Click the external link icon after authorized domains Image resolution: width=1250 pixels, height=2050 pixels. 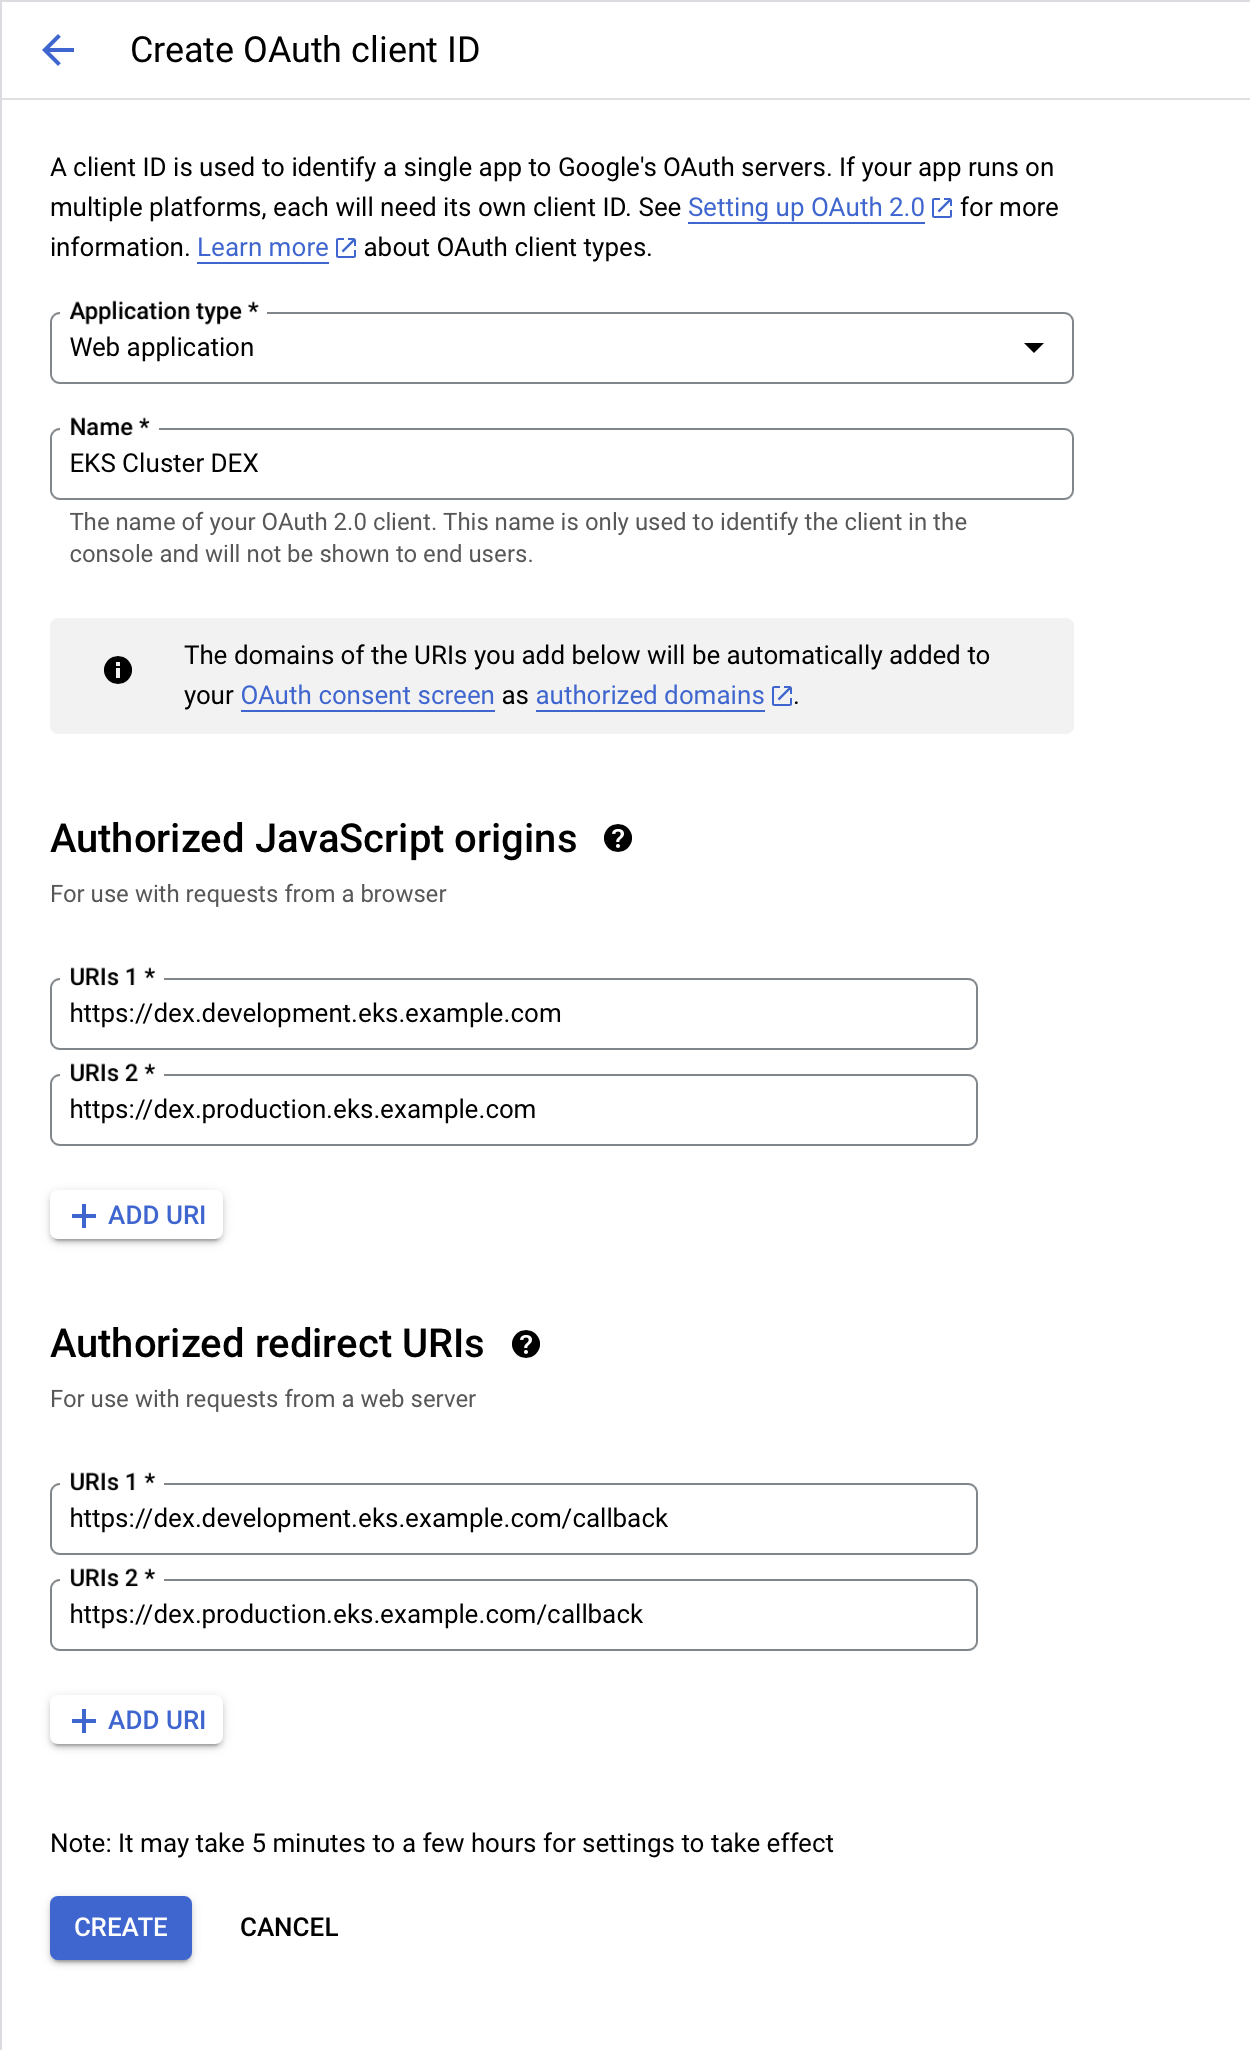[x=781, y=694]
